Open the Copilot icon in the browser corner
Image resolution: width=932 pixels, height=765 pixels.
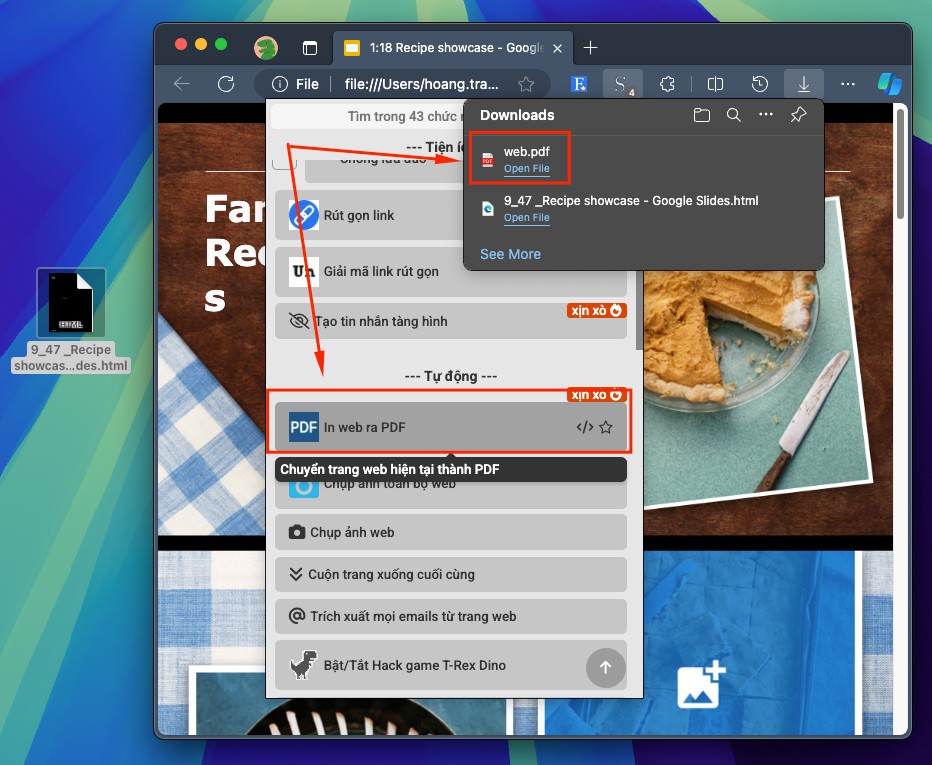tap(889, 84)
